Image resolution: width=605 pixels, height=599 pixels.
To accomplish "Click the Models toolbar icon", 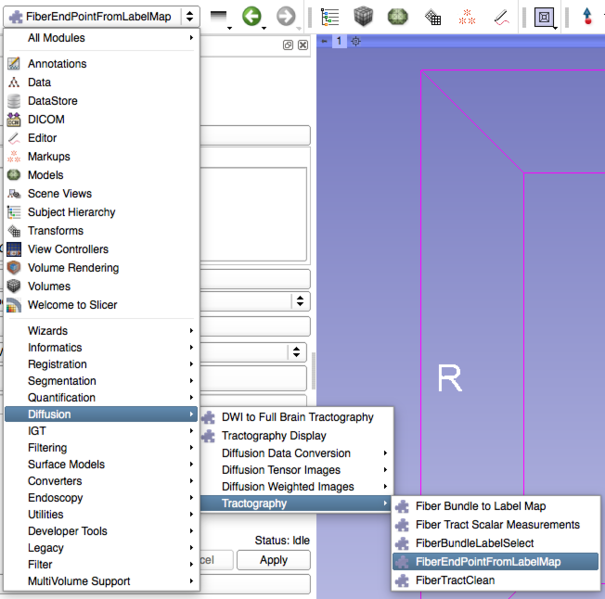I will [x=398, y=17].
